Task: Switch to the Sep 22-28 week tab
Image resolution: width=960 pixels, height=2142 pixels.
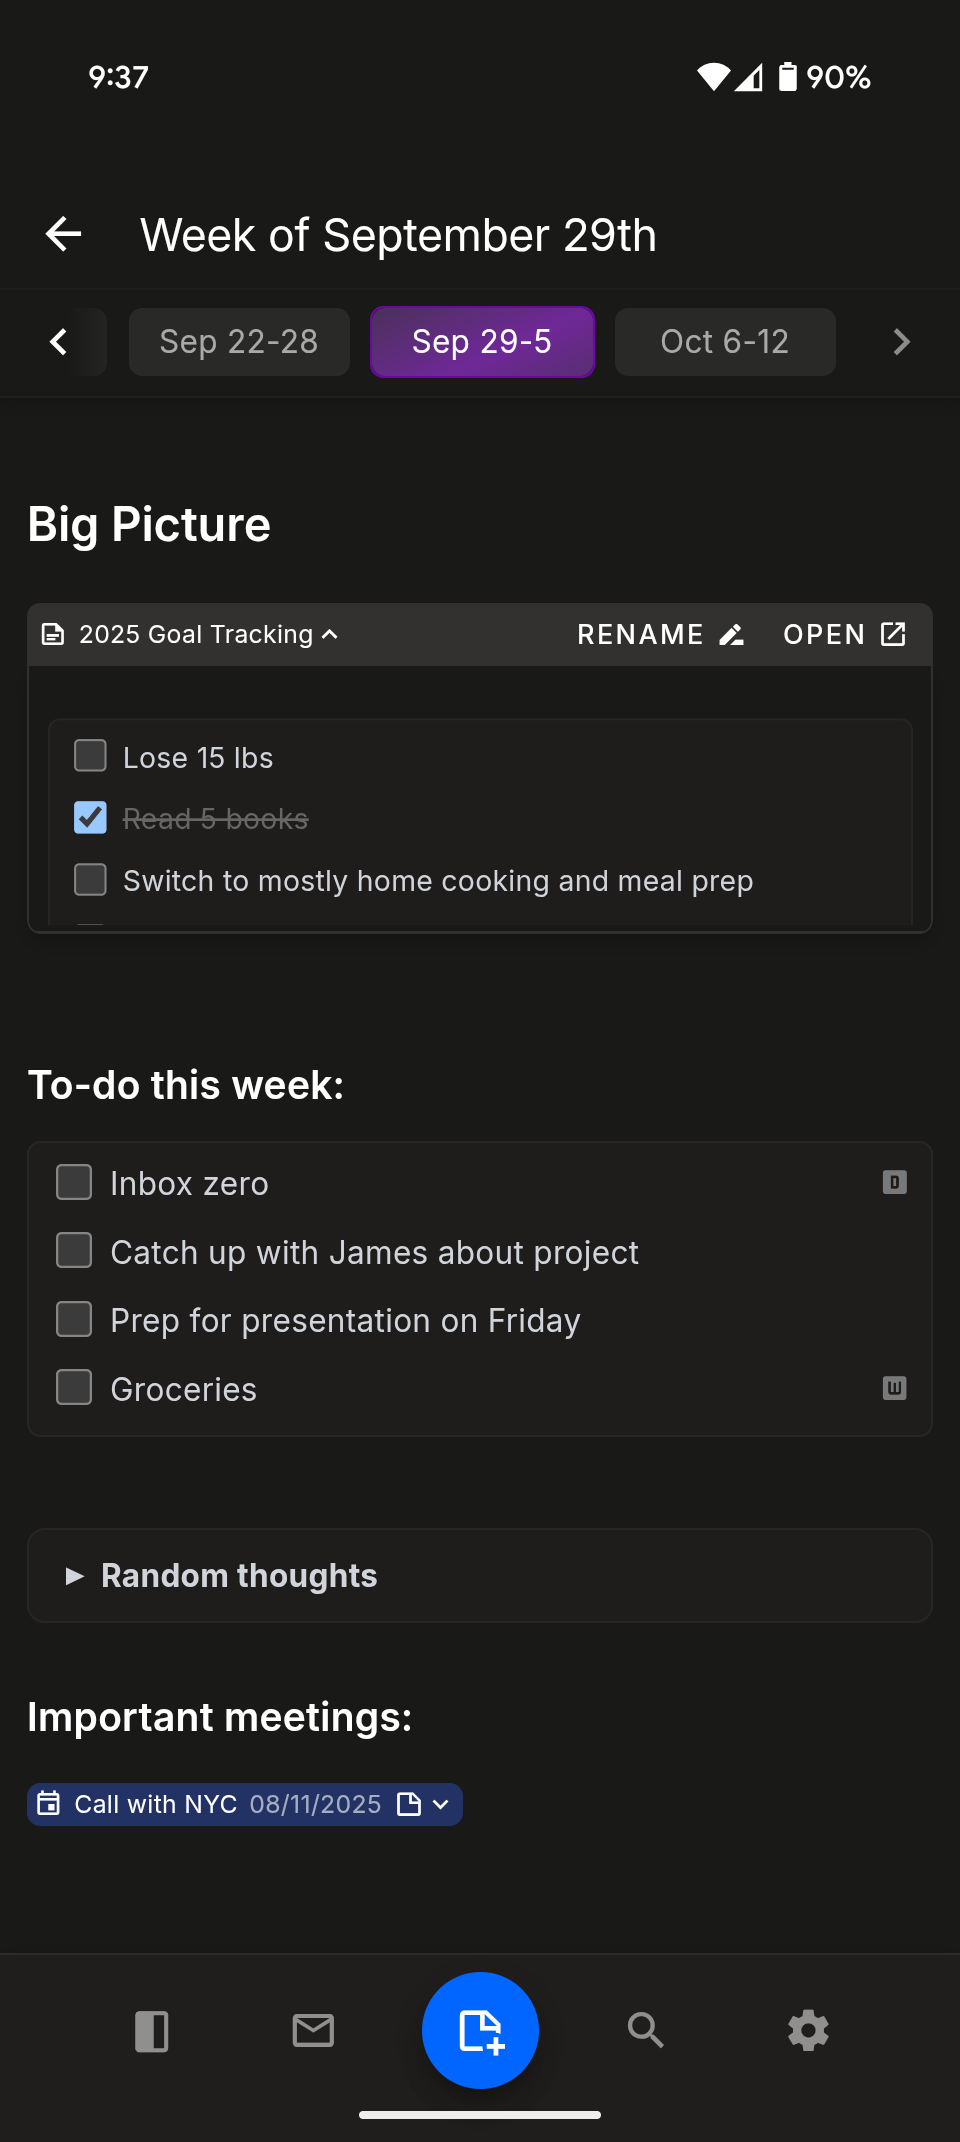Action: click(239, 342)
